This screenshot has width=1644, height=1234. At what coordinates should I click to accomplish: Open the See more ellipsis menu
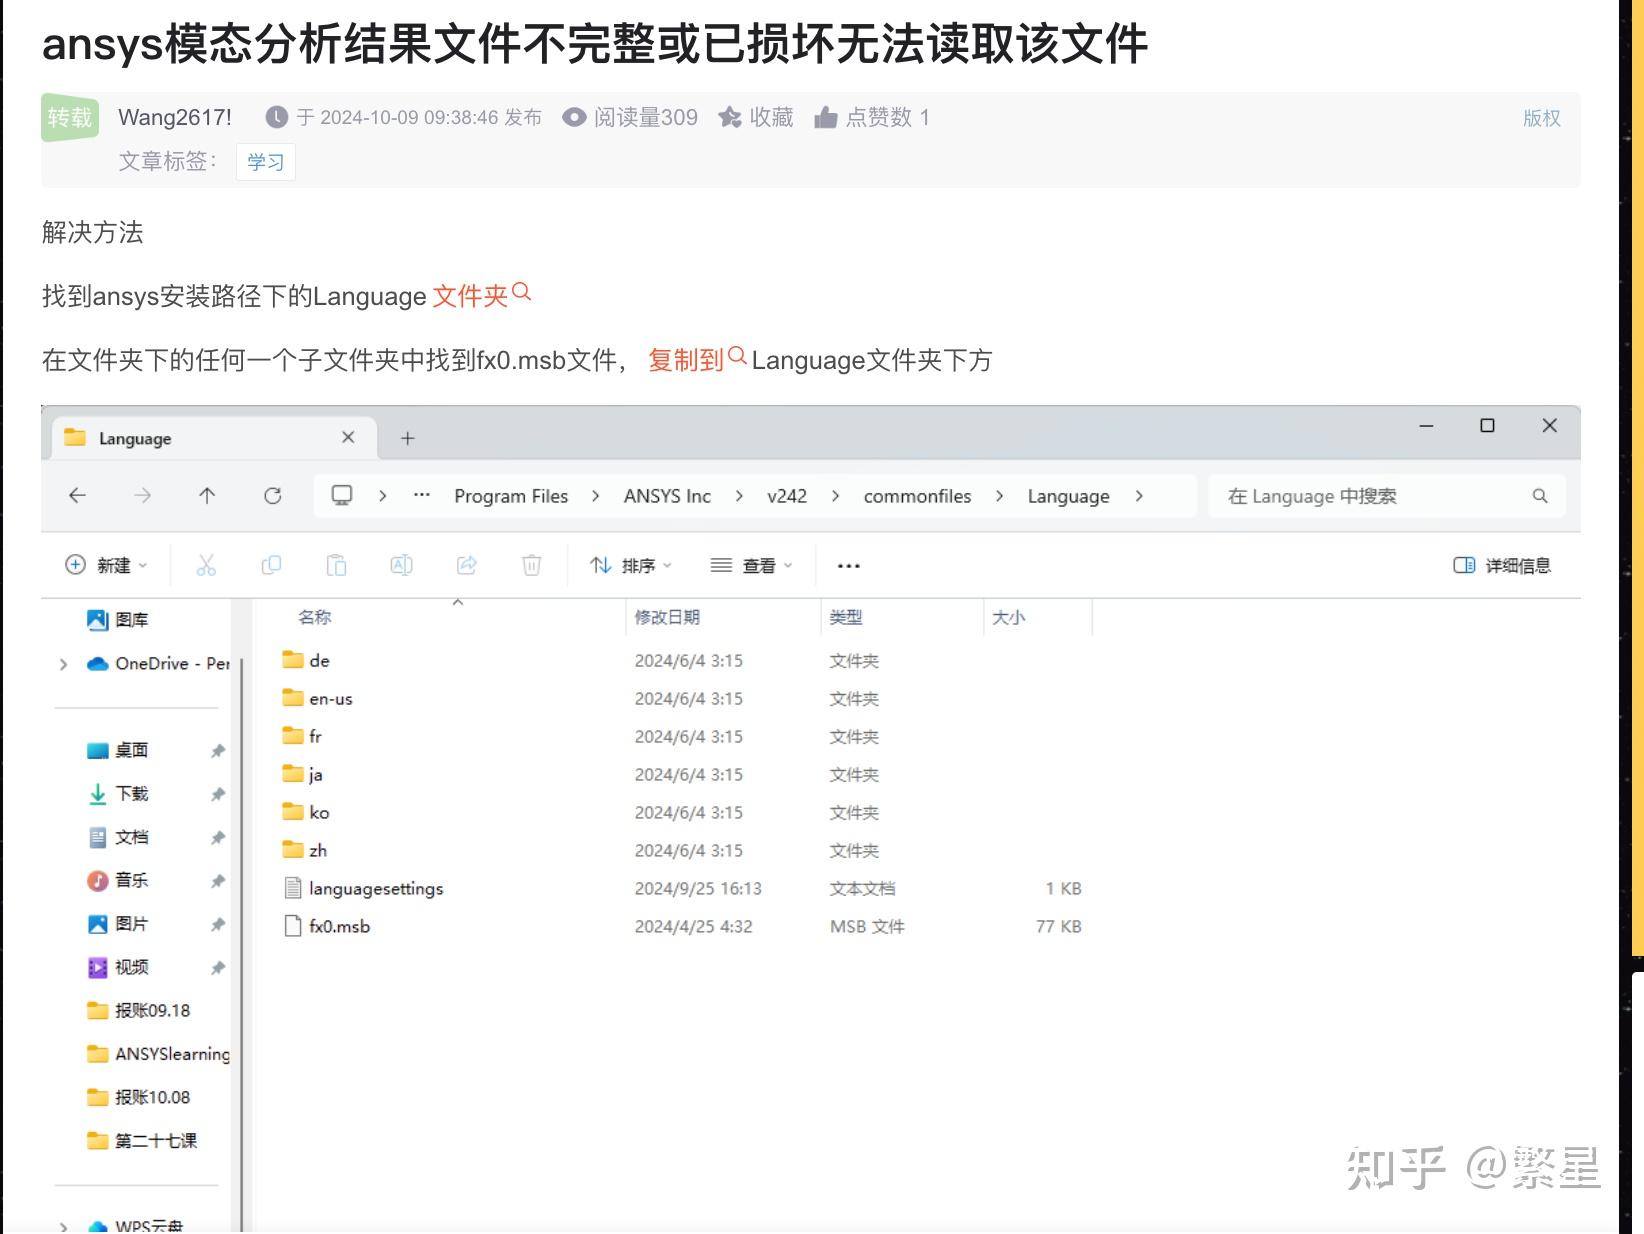click(x=849, y=566)
